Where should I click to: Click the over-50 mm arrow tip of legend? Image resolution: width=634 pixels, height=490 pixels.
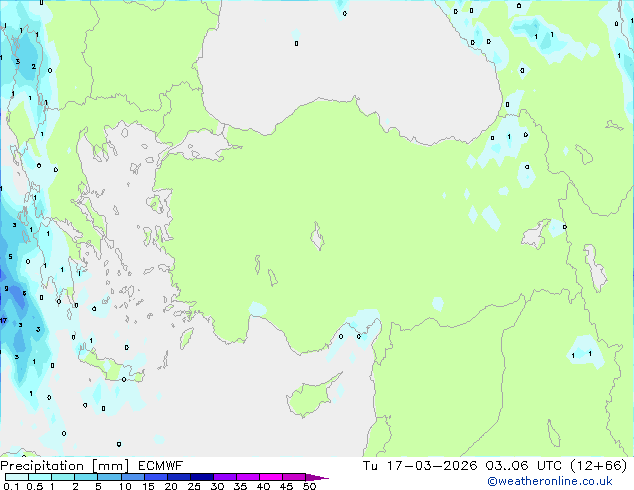pos(317,477)
